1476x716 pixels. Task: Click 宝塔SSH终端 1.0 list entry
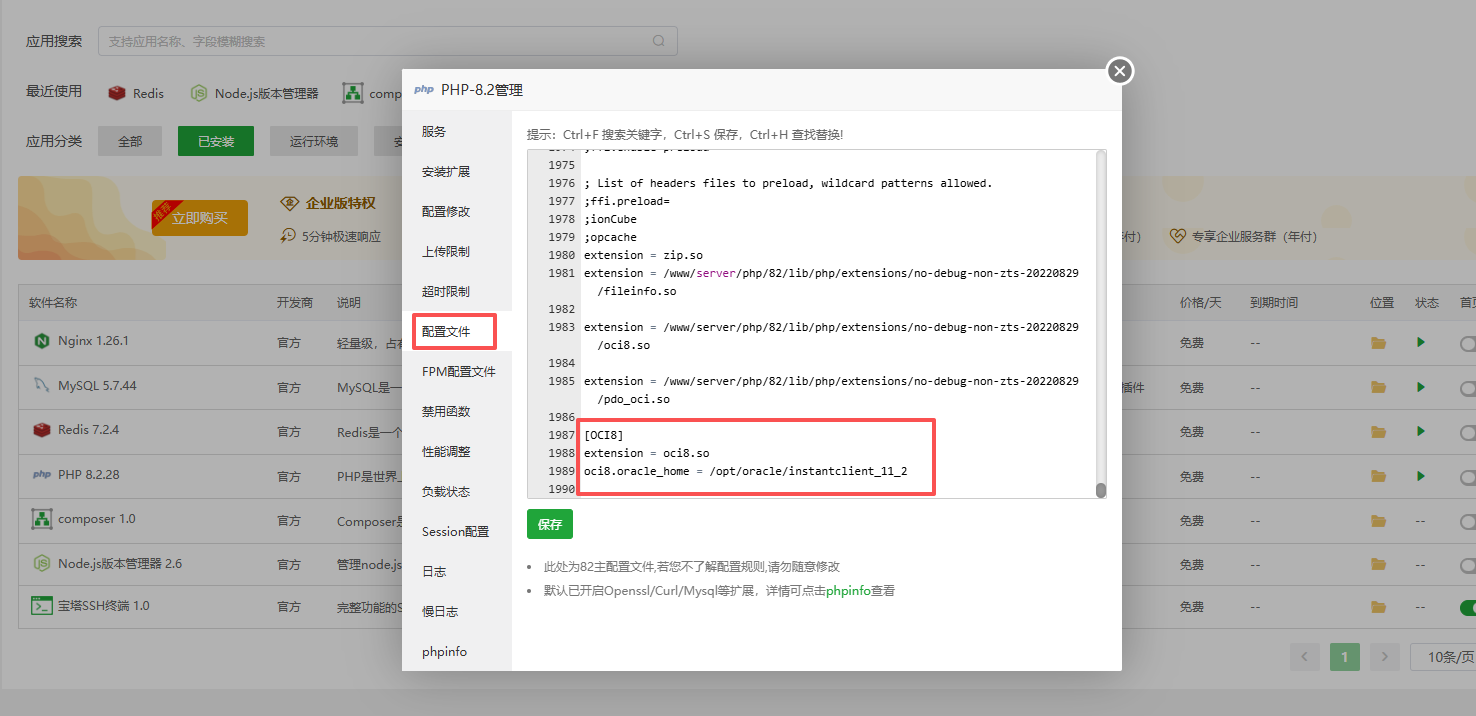[x=104, y=606]
